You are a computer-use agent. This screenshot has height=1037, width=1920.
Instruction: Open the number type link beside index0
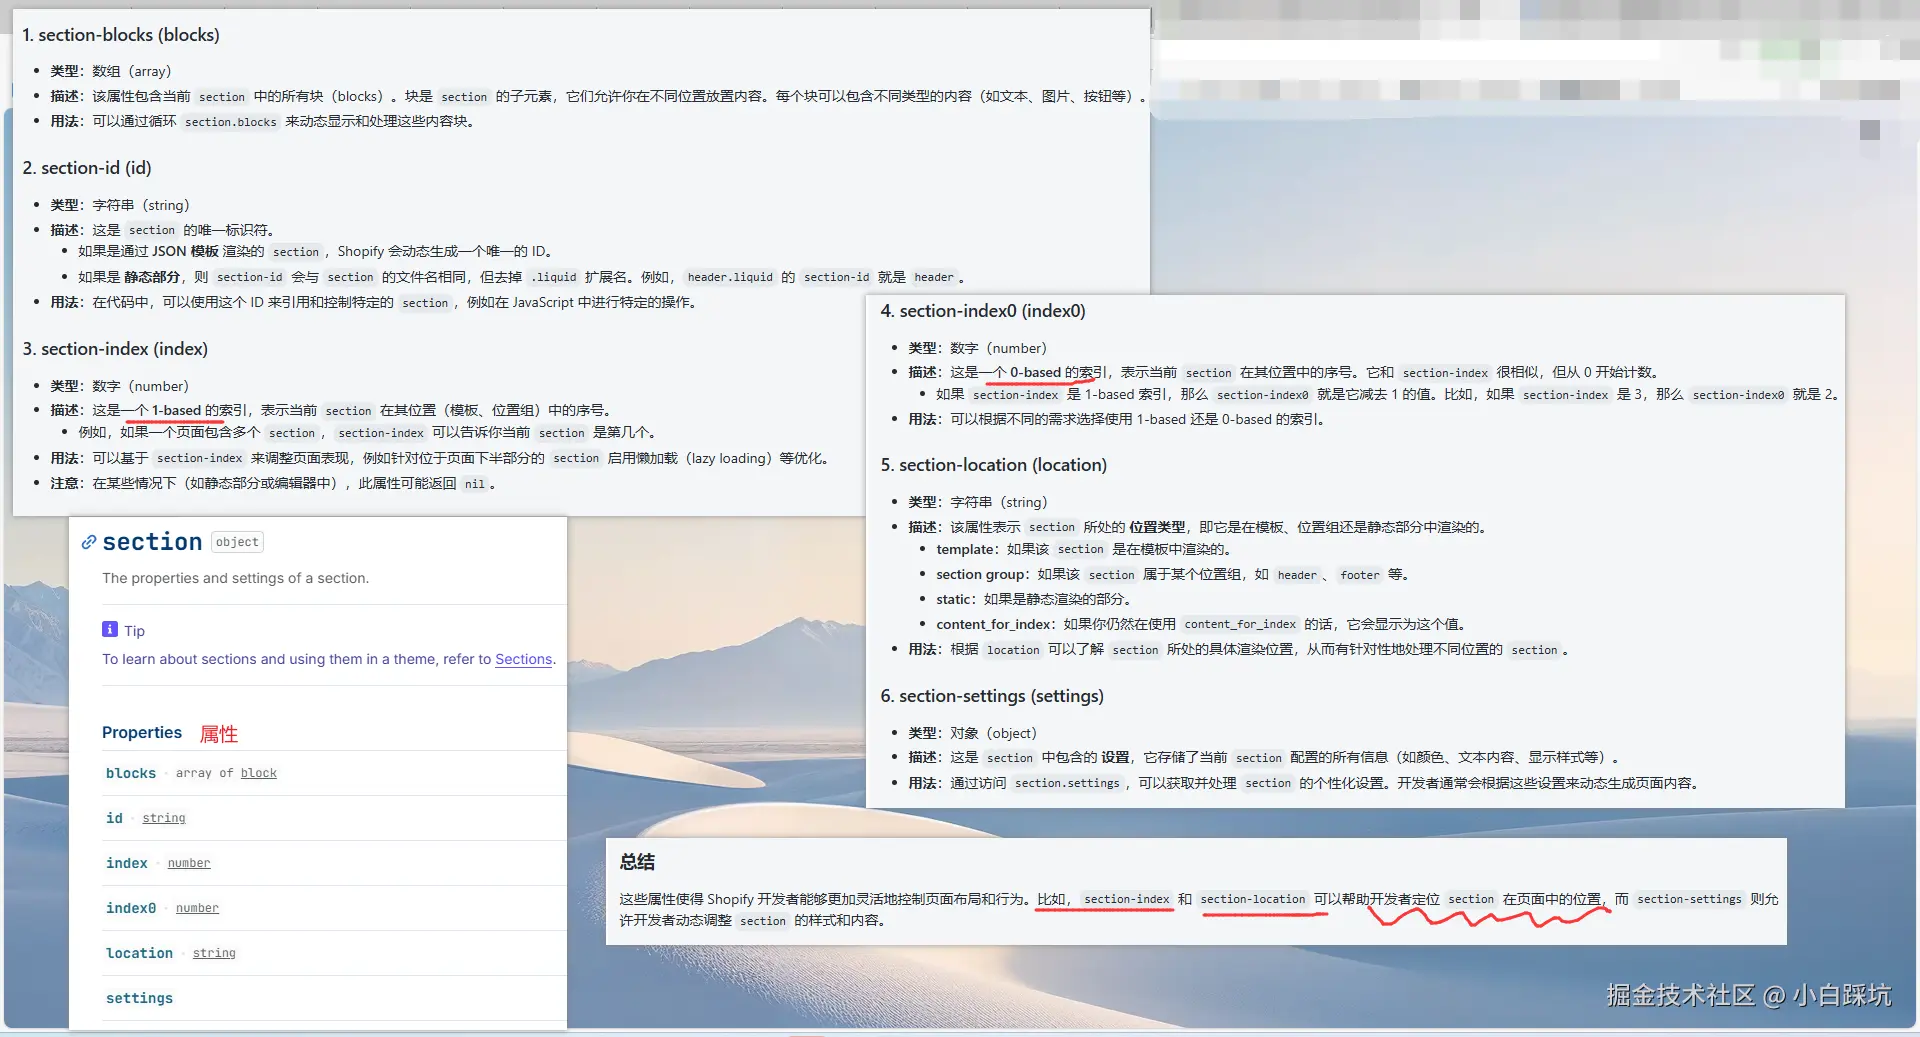pos(197,908)
